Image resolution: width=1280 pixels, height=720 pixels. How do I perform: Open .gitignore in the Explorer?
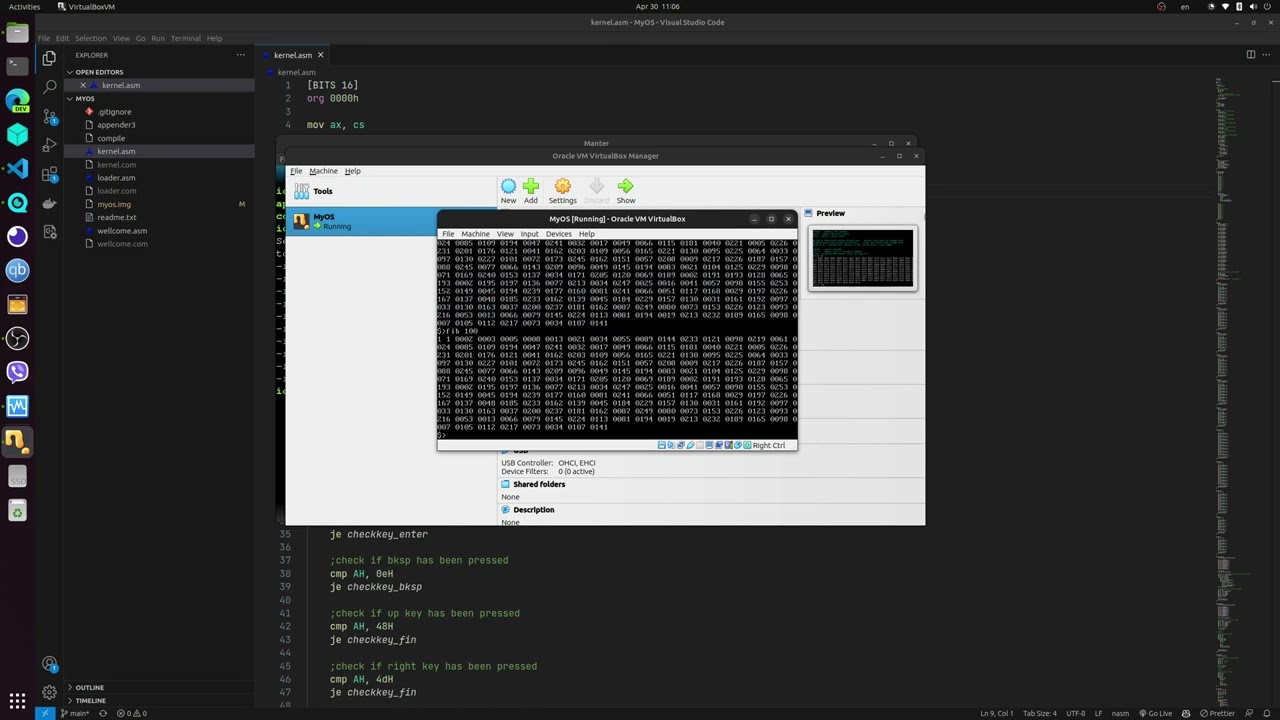coord(114,112)
